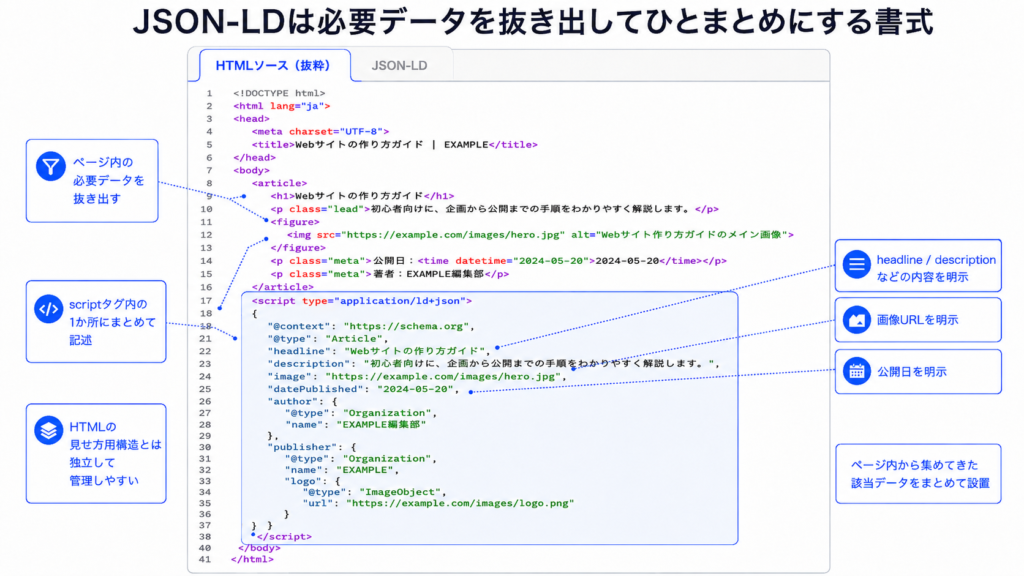Image resolution: width=1024 pixels, height=576 pixels.
Task: Click the "@type": "Article" line
Action: point(327,338)
